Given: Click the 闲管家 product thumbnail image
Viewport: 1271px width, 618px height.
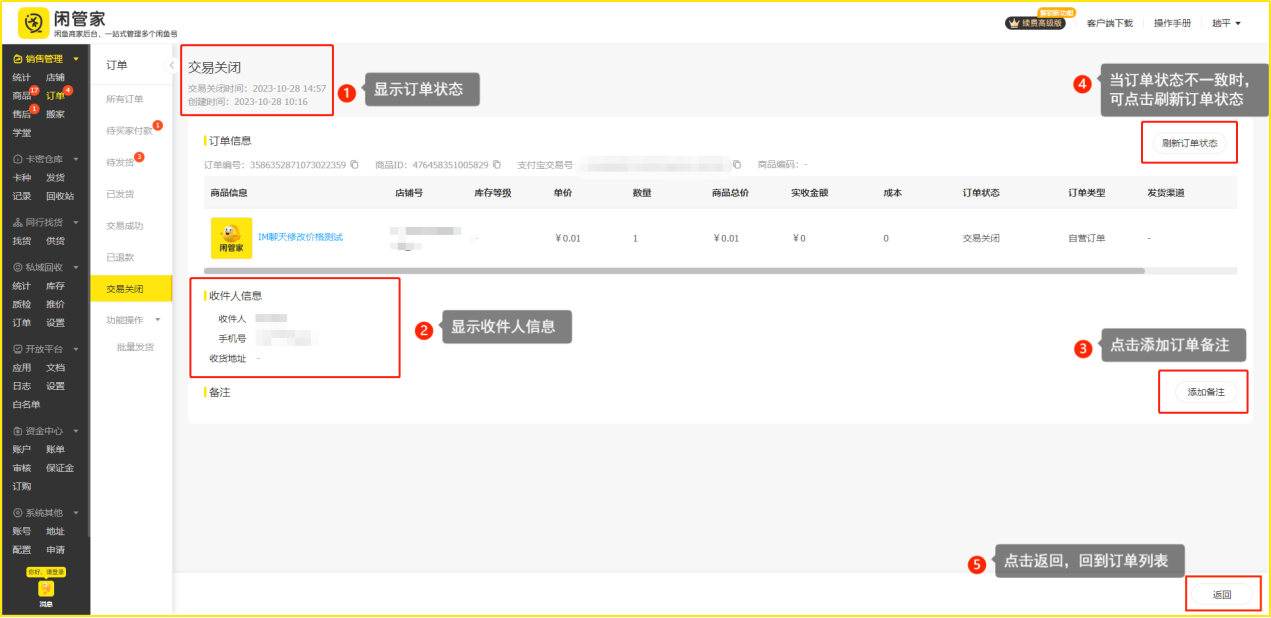Looking at the screenshot, I should pyautogui.click(x=231, y=238).
